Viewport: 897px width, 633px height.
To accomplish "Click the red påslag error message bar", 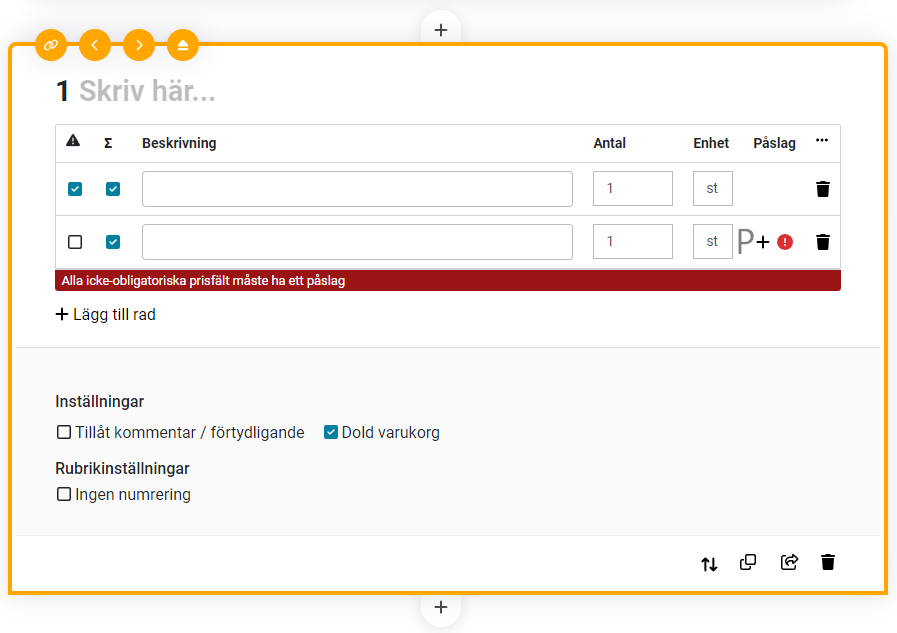I will coord(448,281).
